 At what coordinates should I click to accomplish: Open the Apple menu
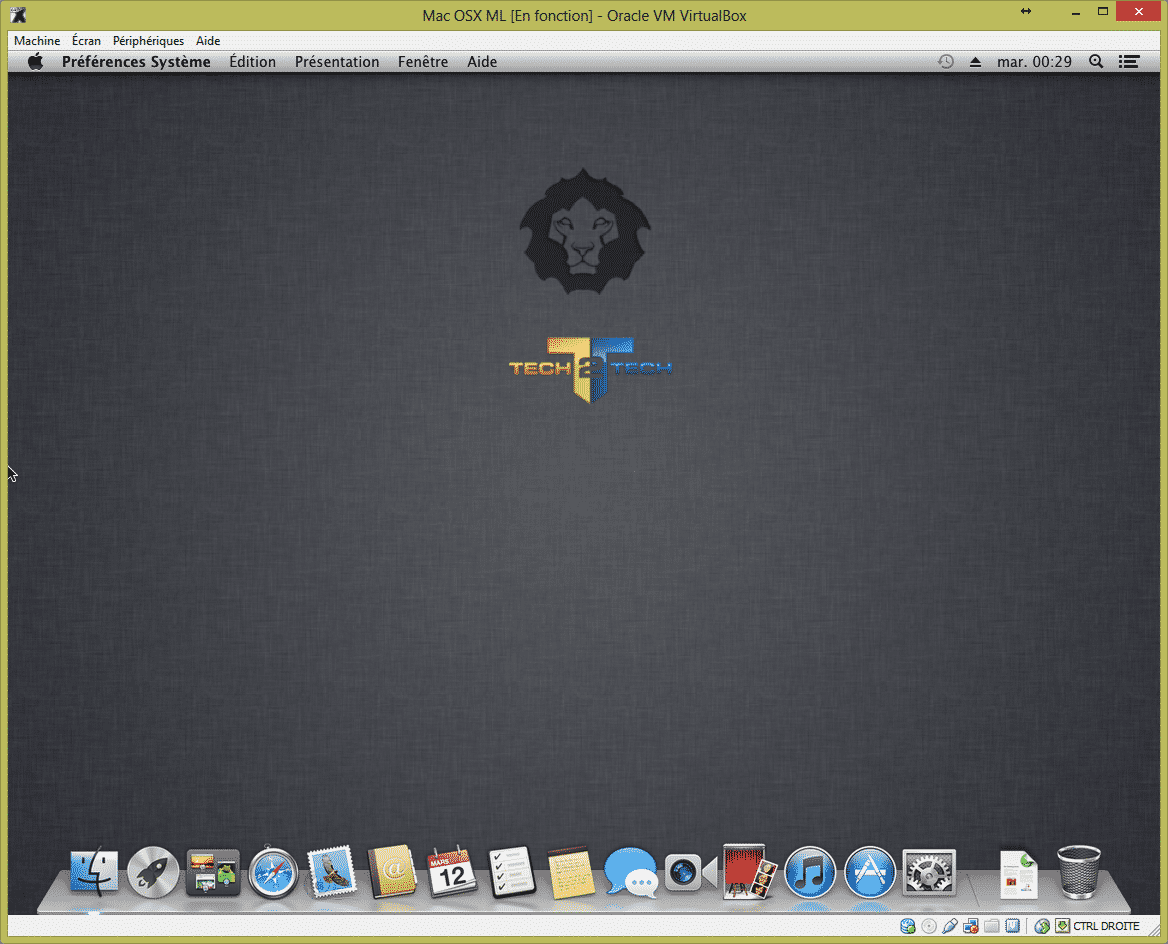[x=36, y=62]
